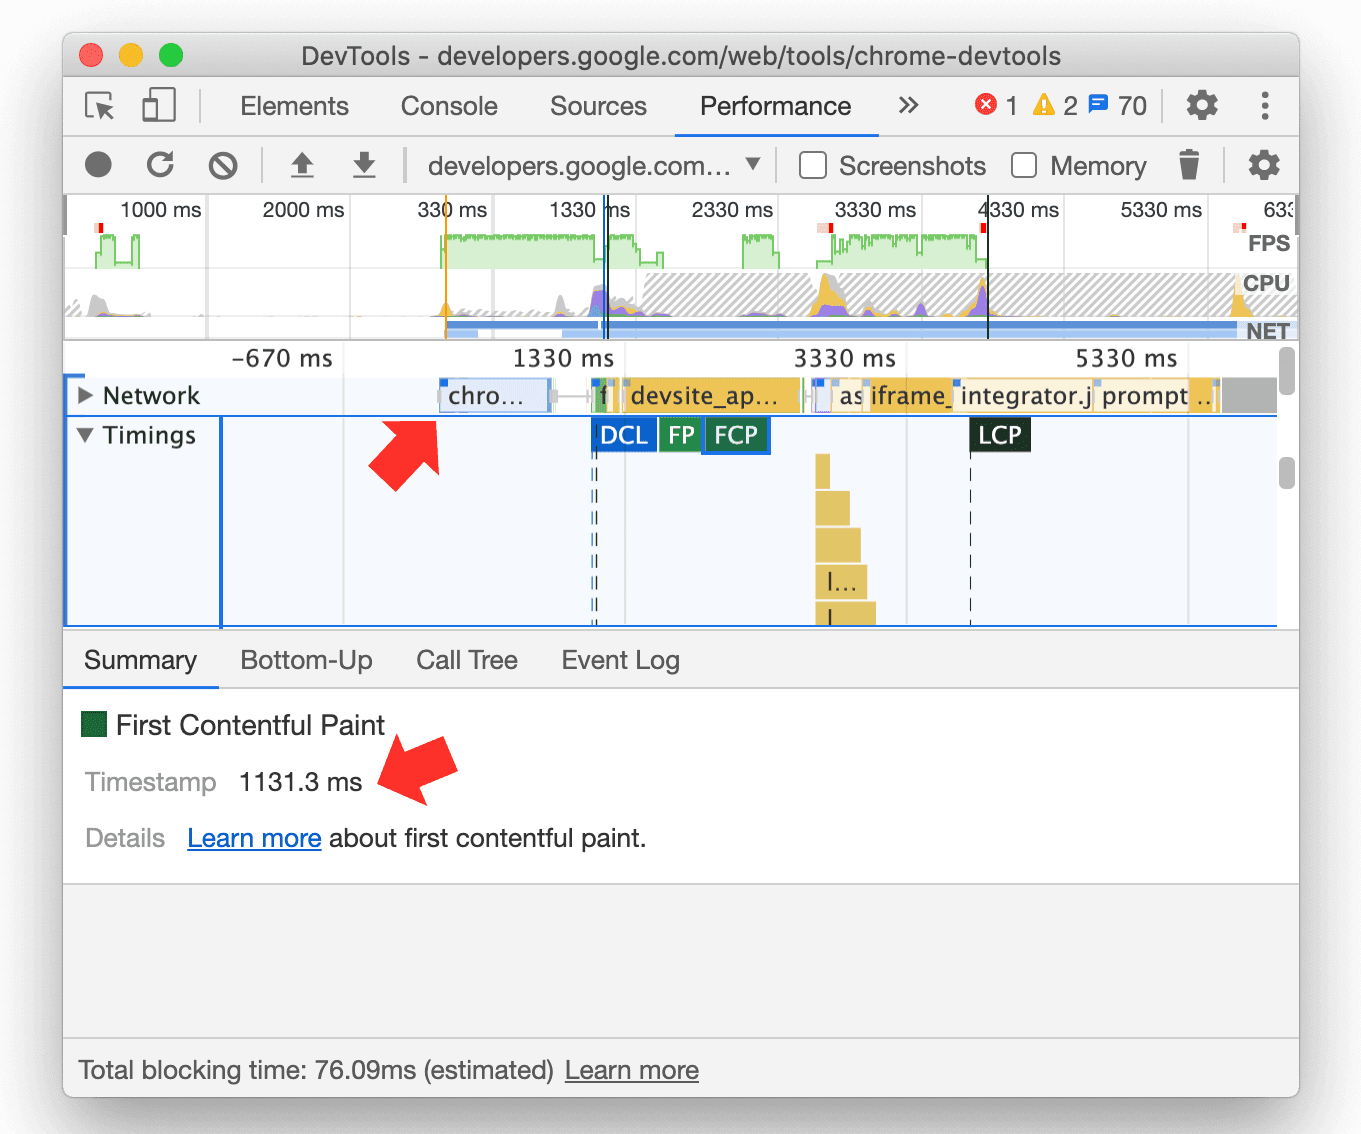The height and width of the screenshot is (1134, 1361).
Task: Trigger garbage collection with trash icon
Action: point(1189,165)
